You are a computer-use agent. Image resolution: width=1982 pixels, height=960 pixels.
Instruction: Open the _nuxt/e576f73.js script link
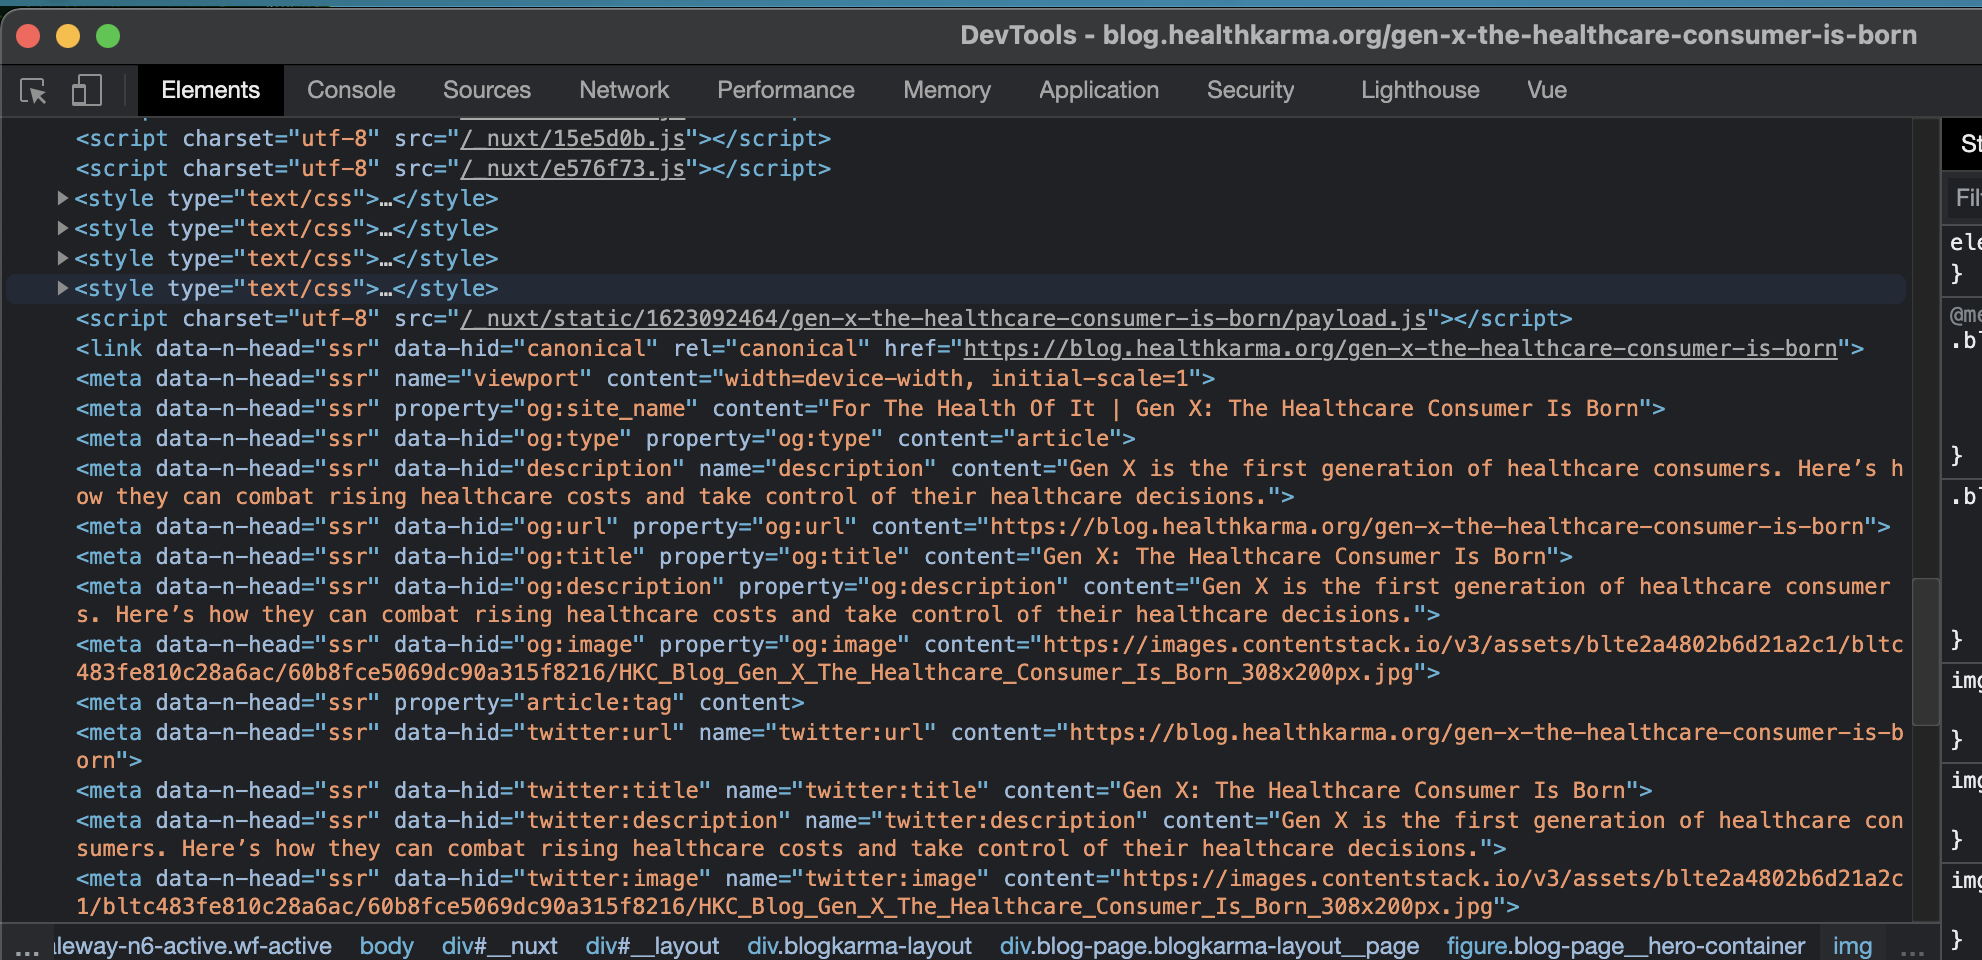pos(572,168)
